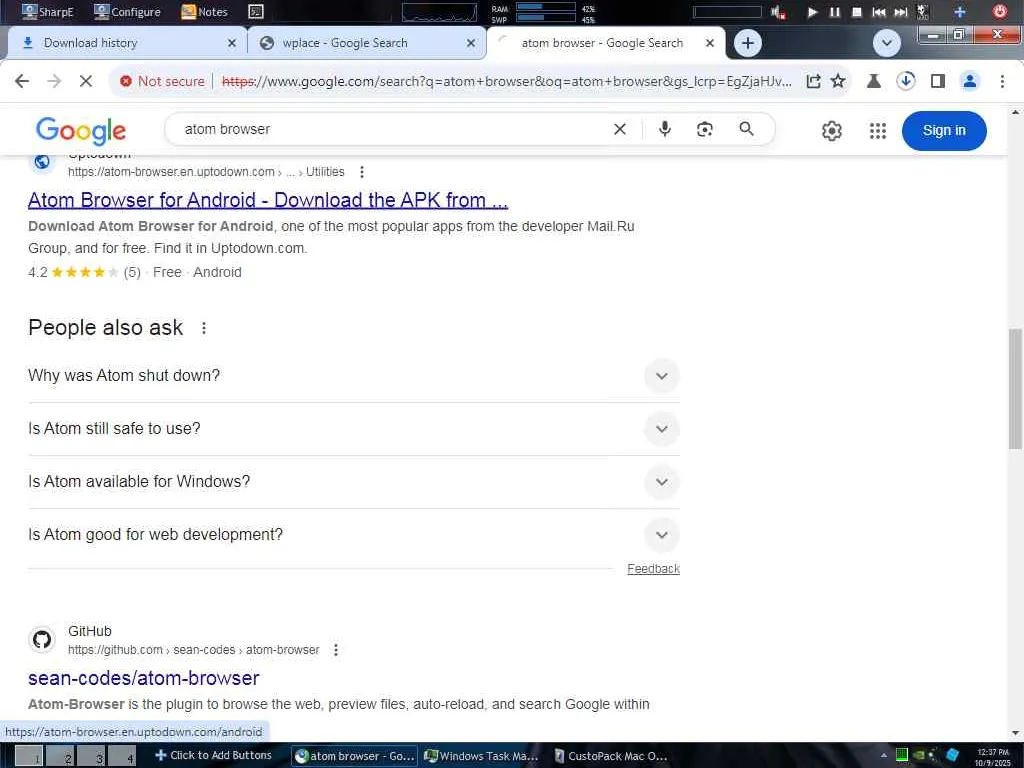Click the blue plus icon in the top bar

[x=959, y=12]
